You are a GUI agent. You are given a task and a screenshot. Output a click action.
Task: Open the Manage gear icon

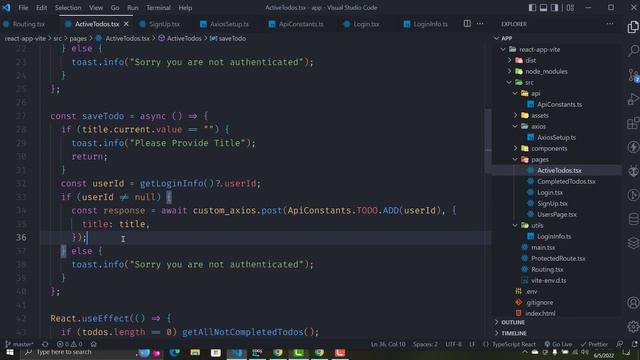(x=633, y=326)
